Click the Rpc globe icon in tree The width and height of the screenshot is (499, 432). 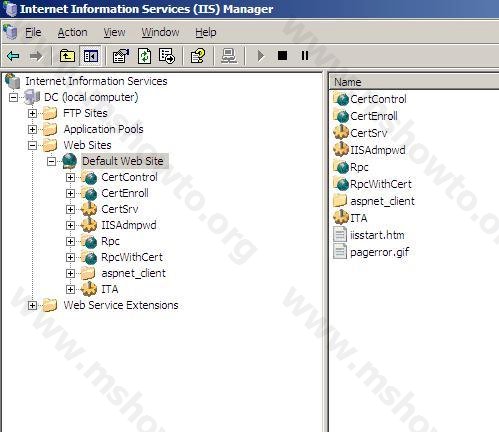[89, 241]
